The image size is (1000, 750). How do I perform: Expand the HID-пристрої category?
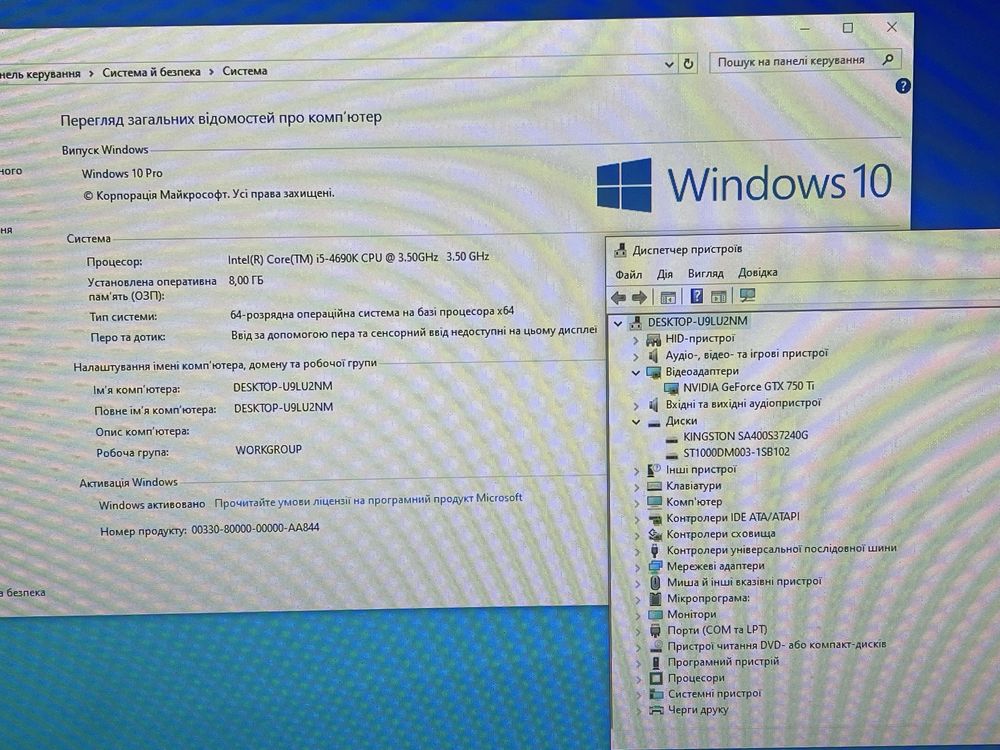635,340
